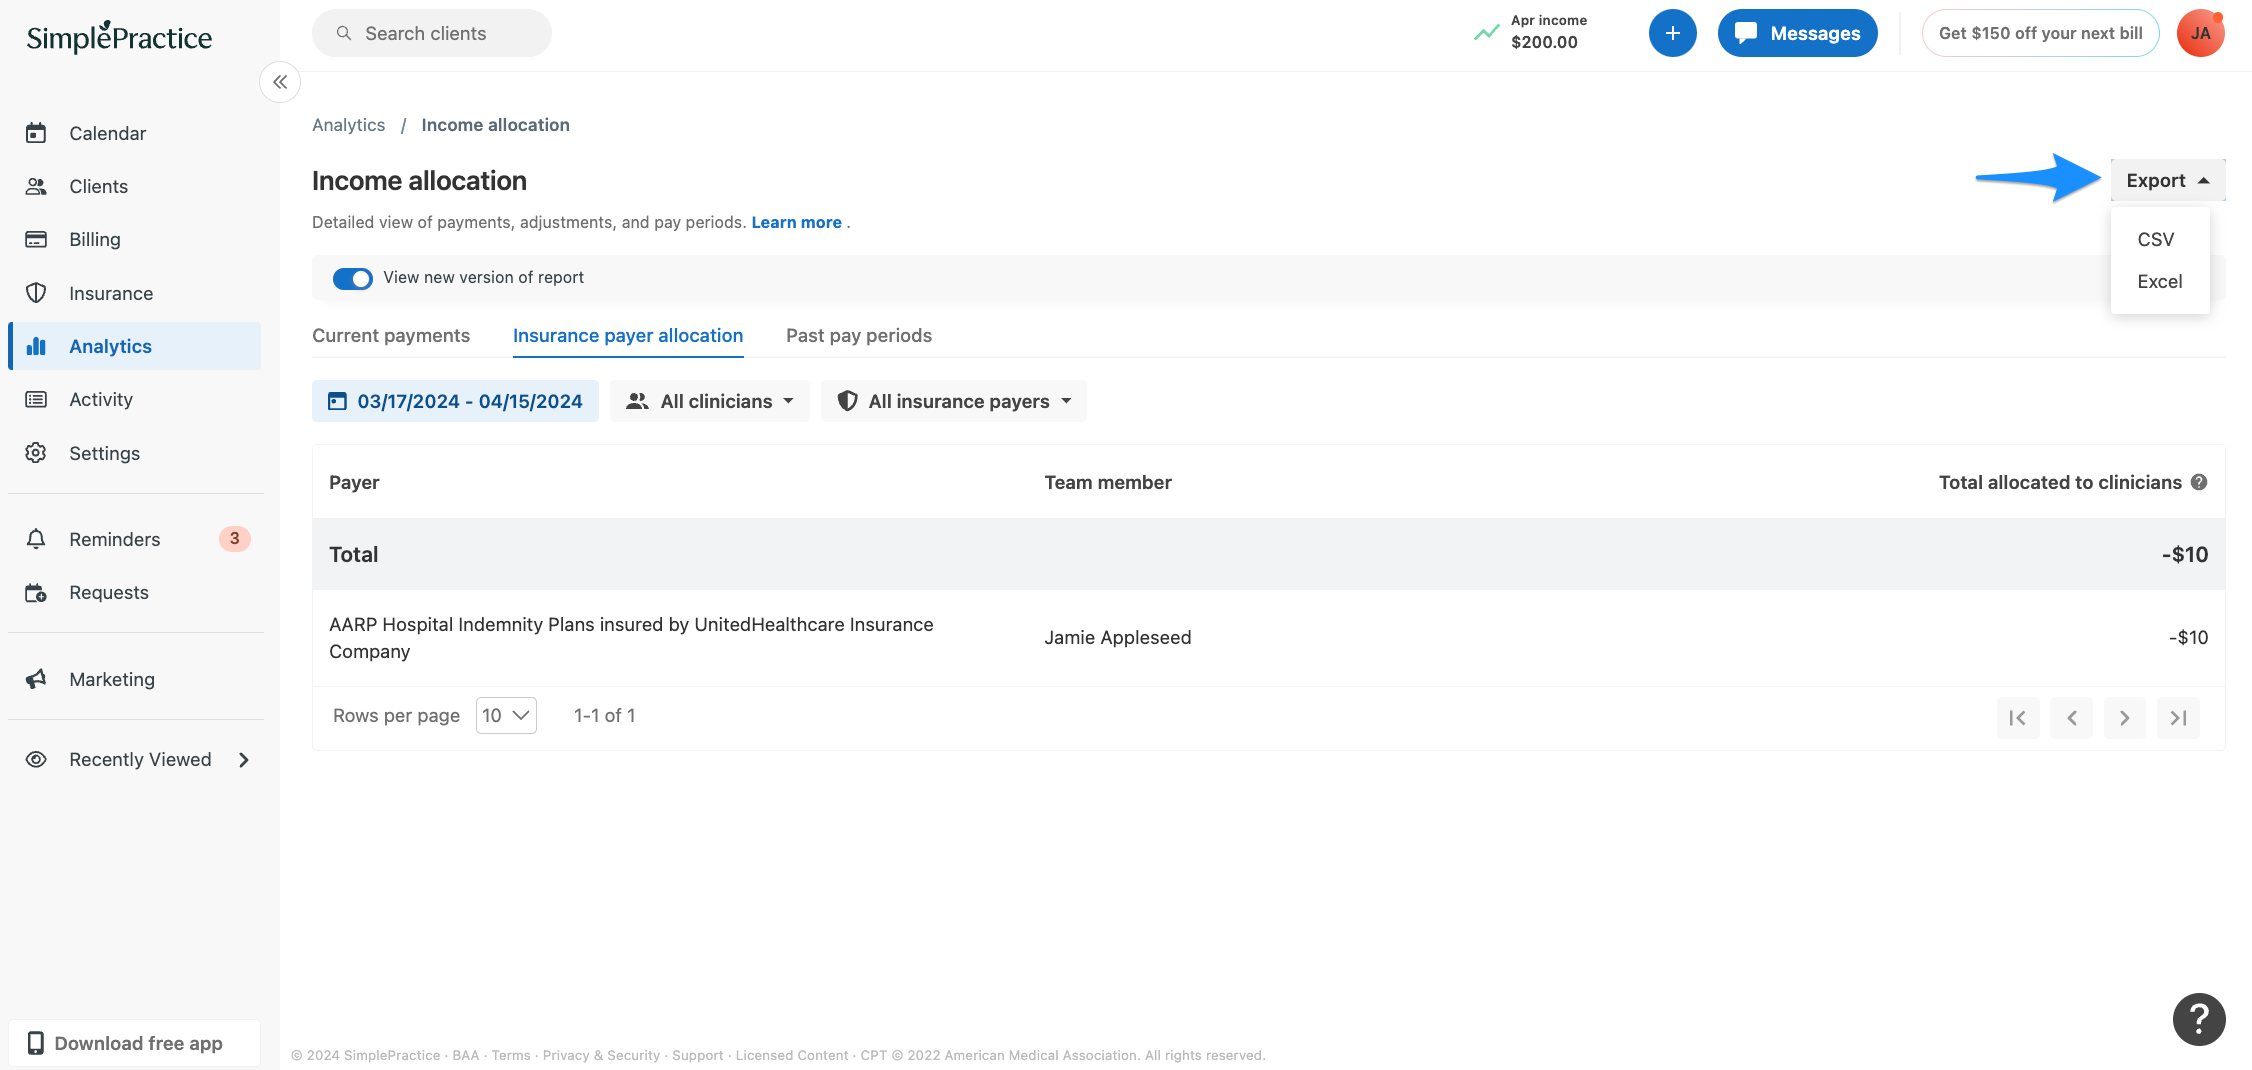The width and height of the screenshot is (2252, 1070).
Task: Open Analytics in the sidebar
Action: [135, 346]
